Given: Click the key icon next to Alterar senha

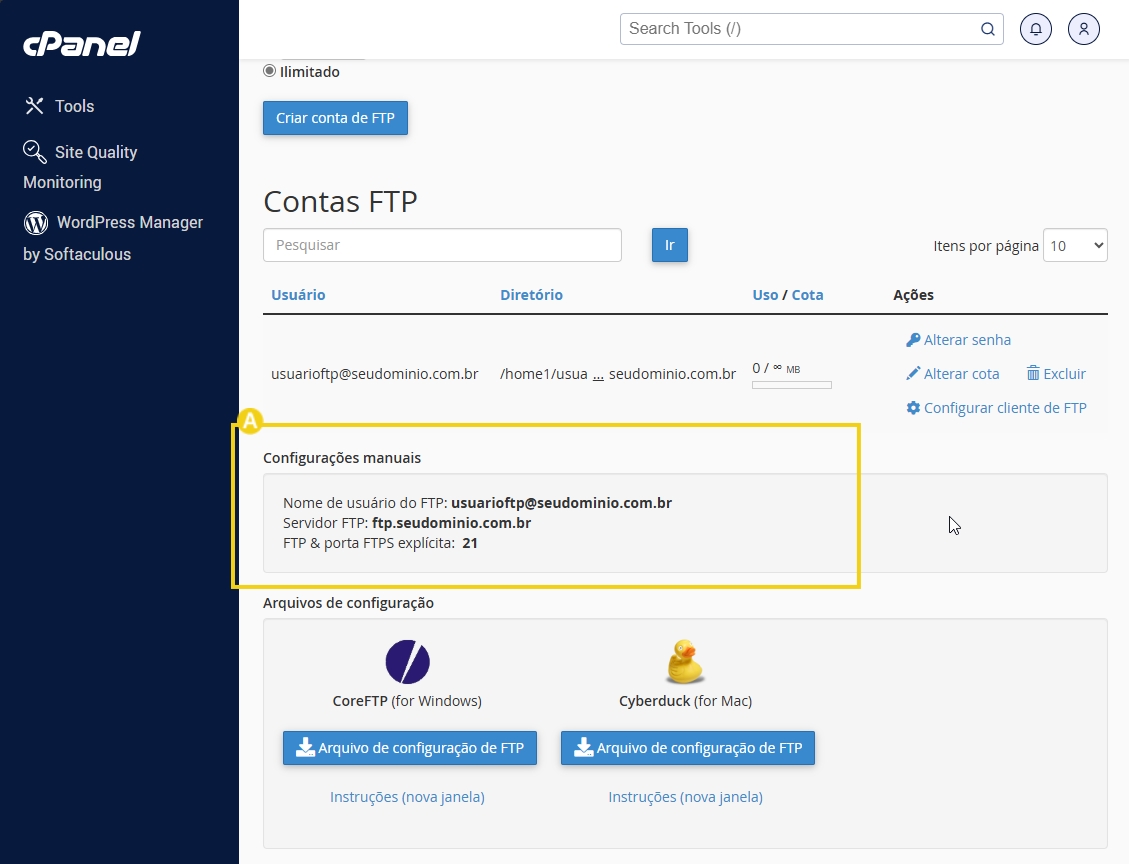Looking at the screenshot, I should pyautogui.click(x=913, y=340).
